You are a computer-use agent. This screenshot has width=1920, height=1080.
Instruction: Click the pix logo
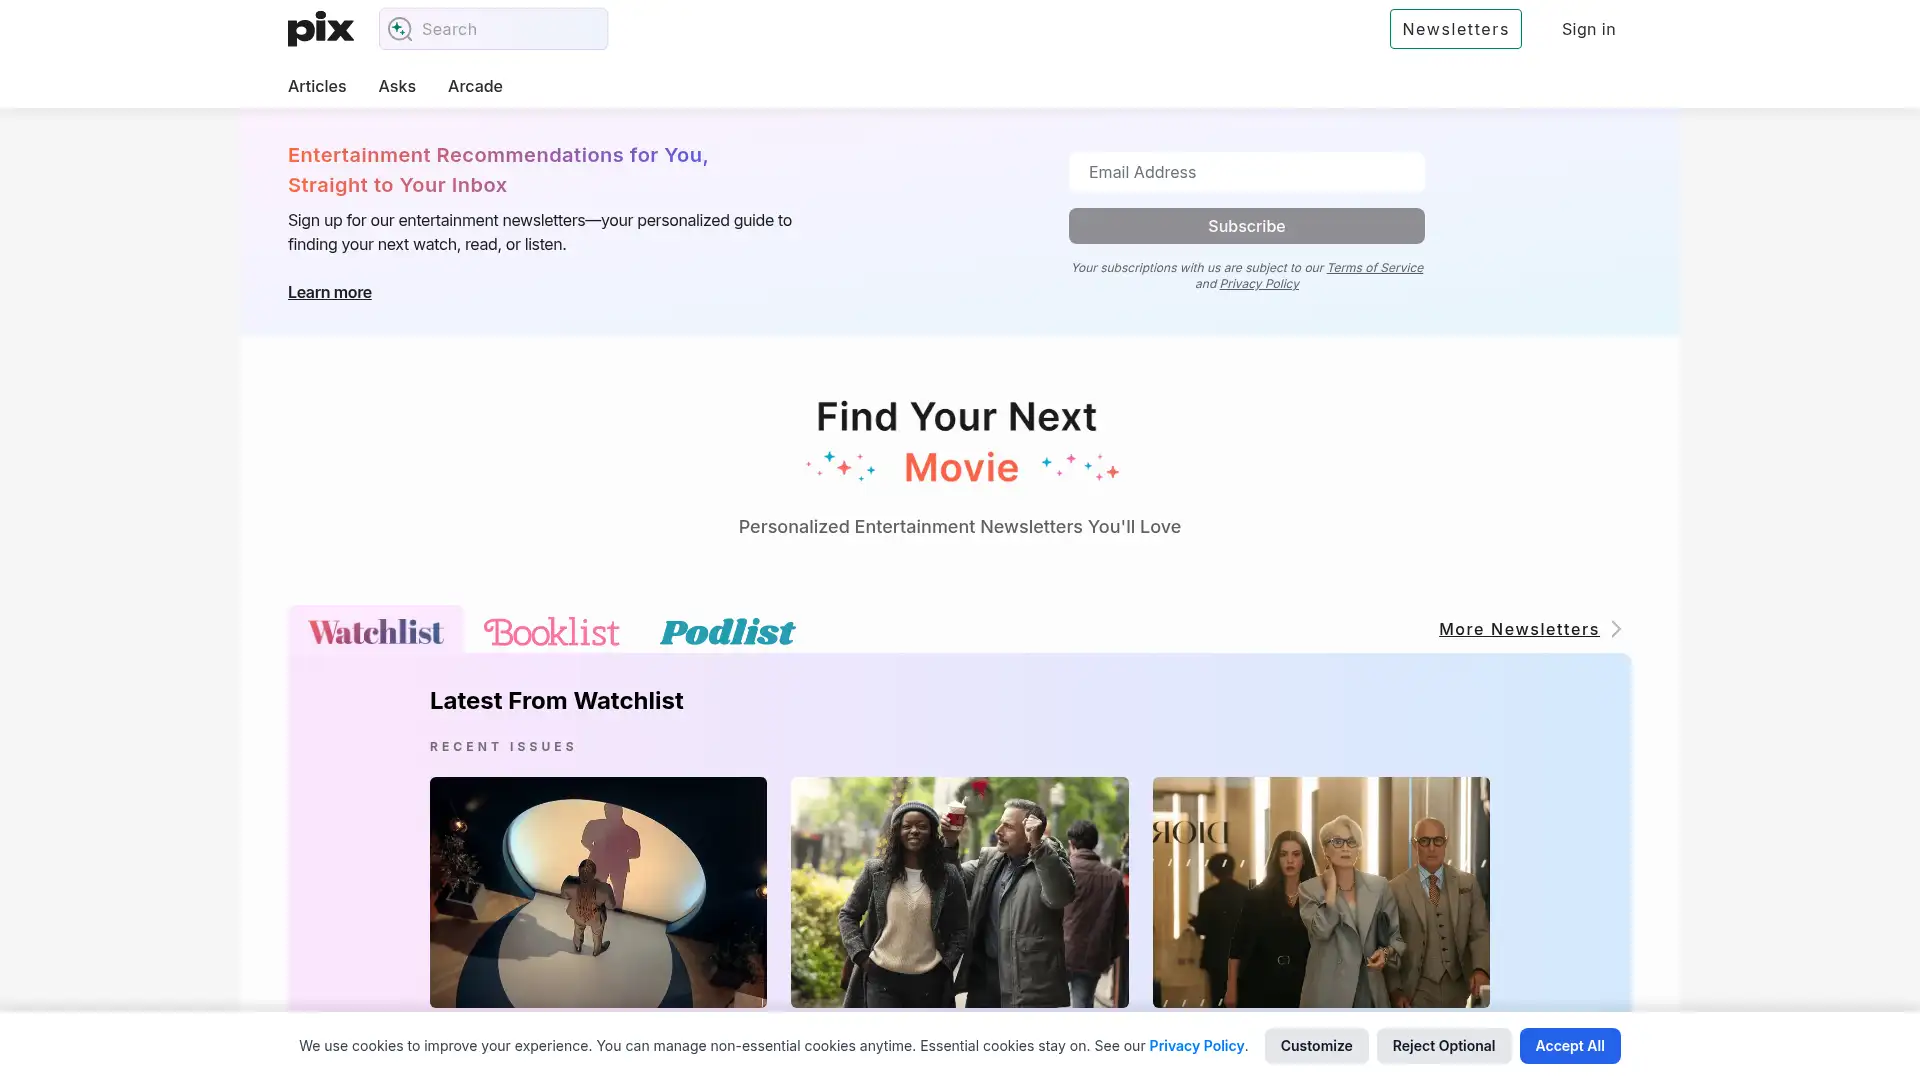click(x=319, y=29)
